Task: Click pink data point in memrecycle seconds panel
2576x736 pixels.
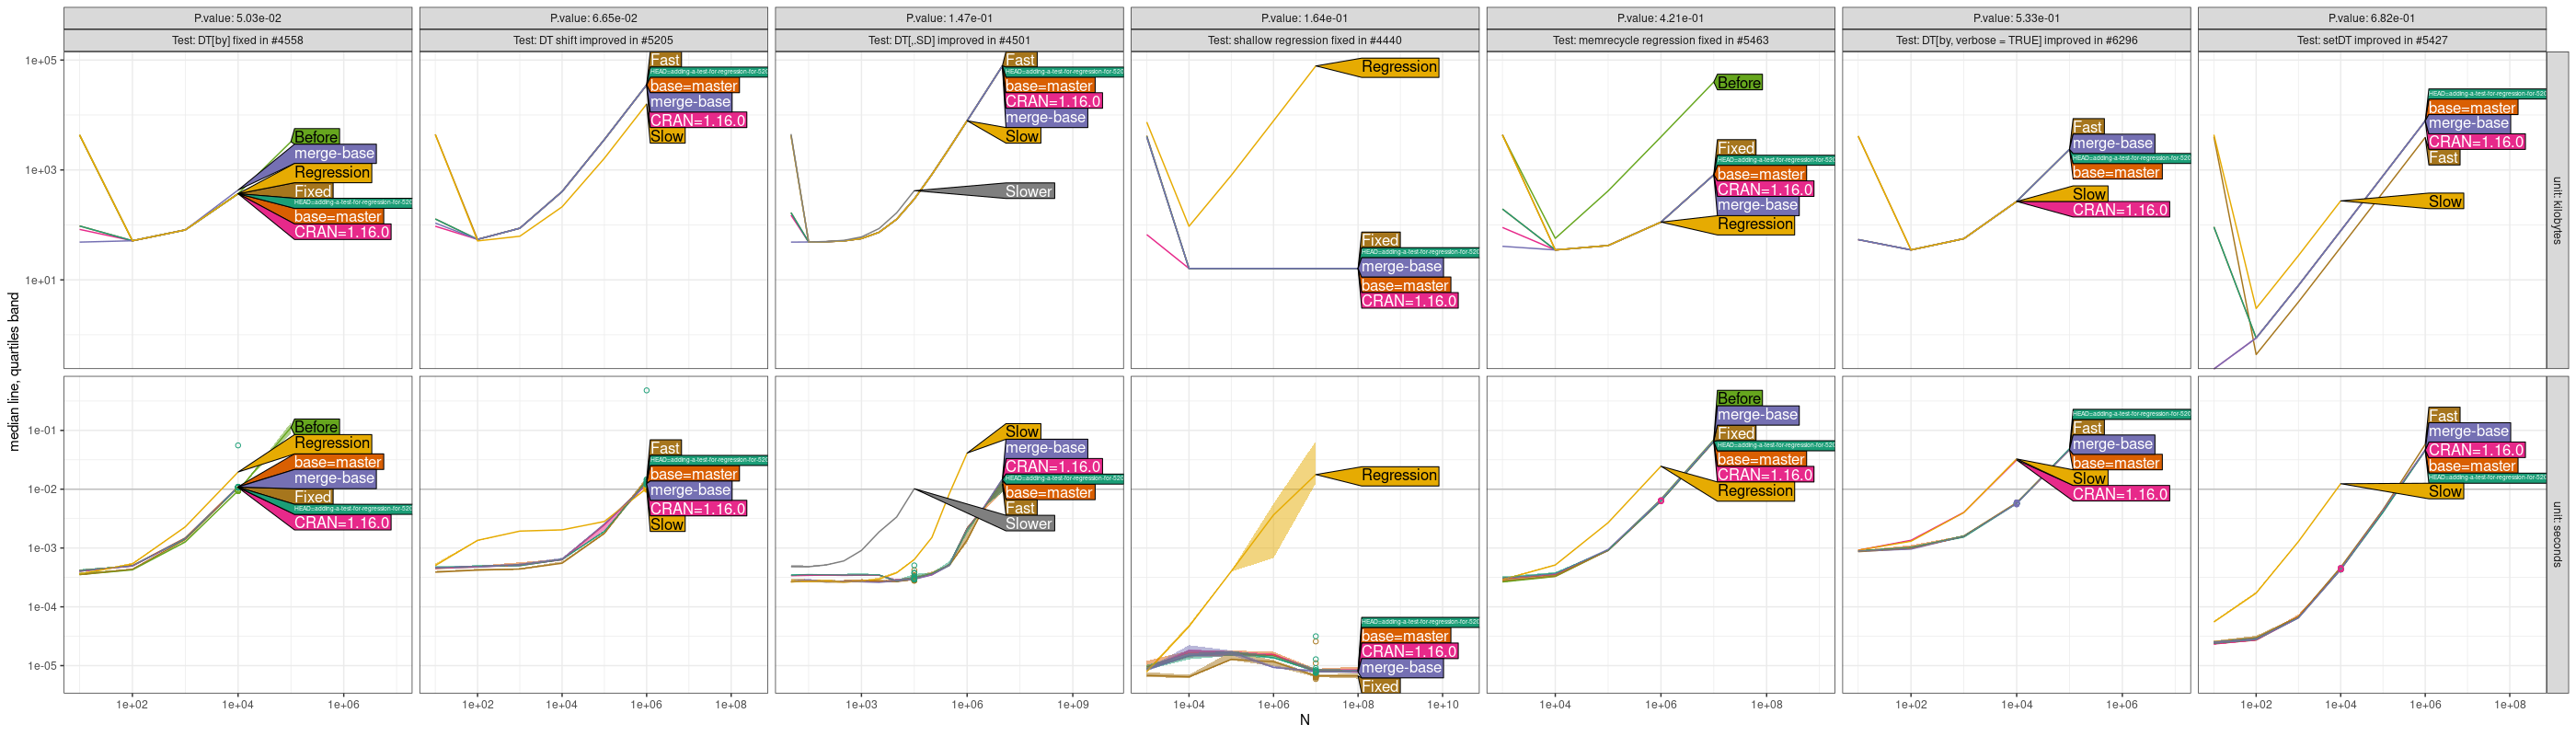Action: (x=1661, y=501)
